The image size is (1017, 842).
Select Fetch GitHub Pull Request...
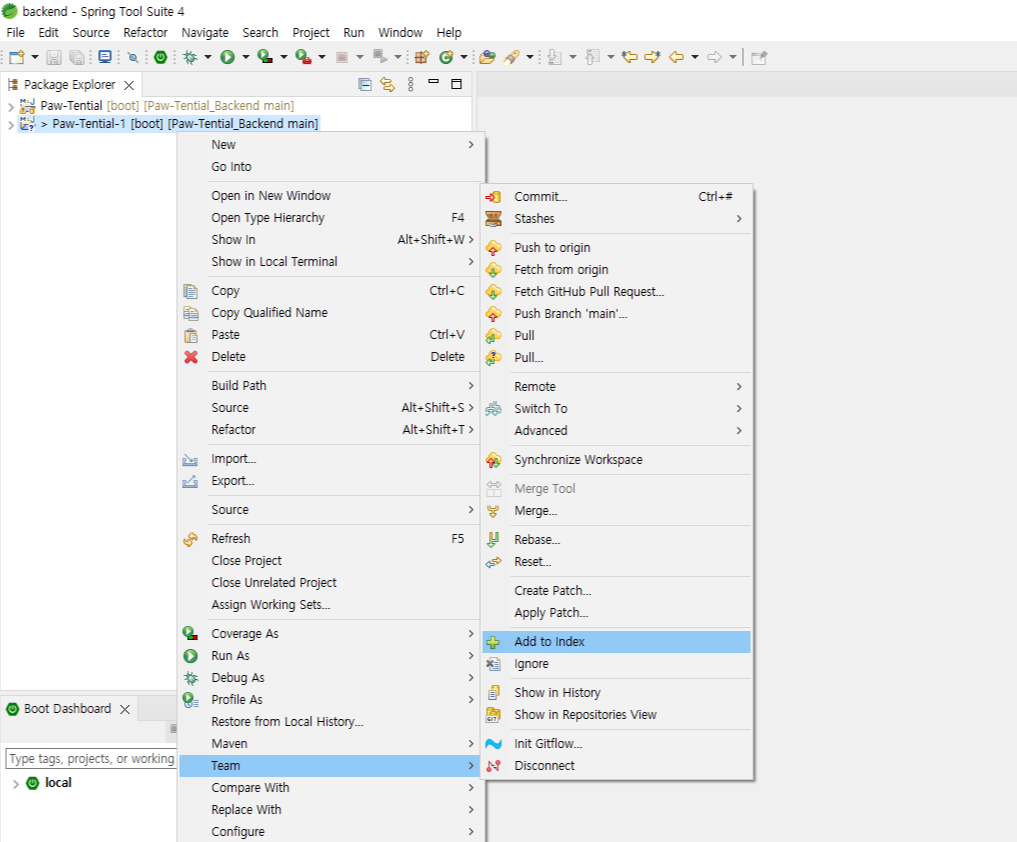[616, 292]
